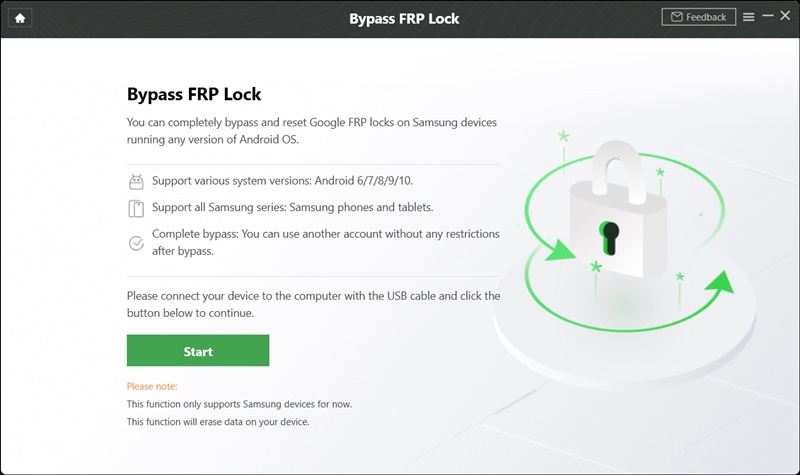The image size is (800, 475).
Task: Click the only supports Samsung devices note
Action: 239,404
